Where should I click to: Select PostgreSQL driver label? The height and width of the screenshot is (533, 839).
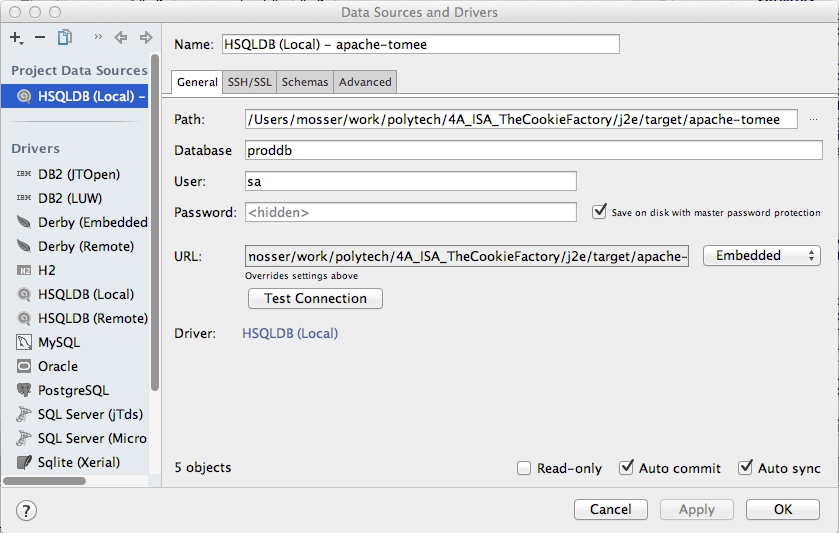pos(73,391)
